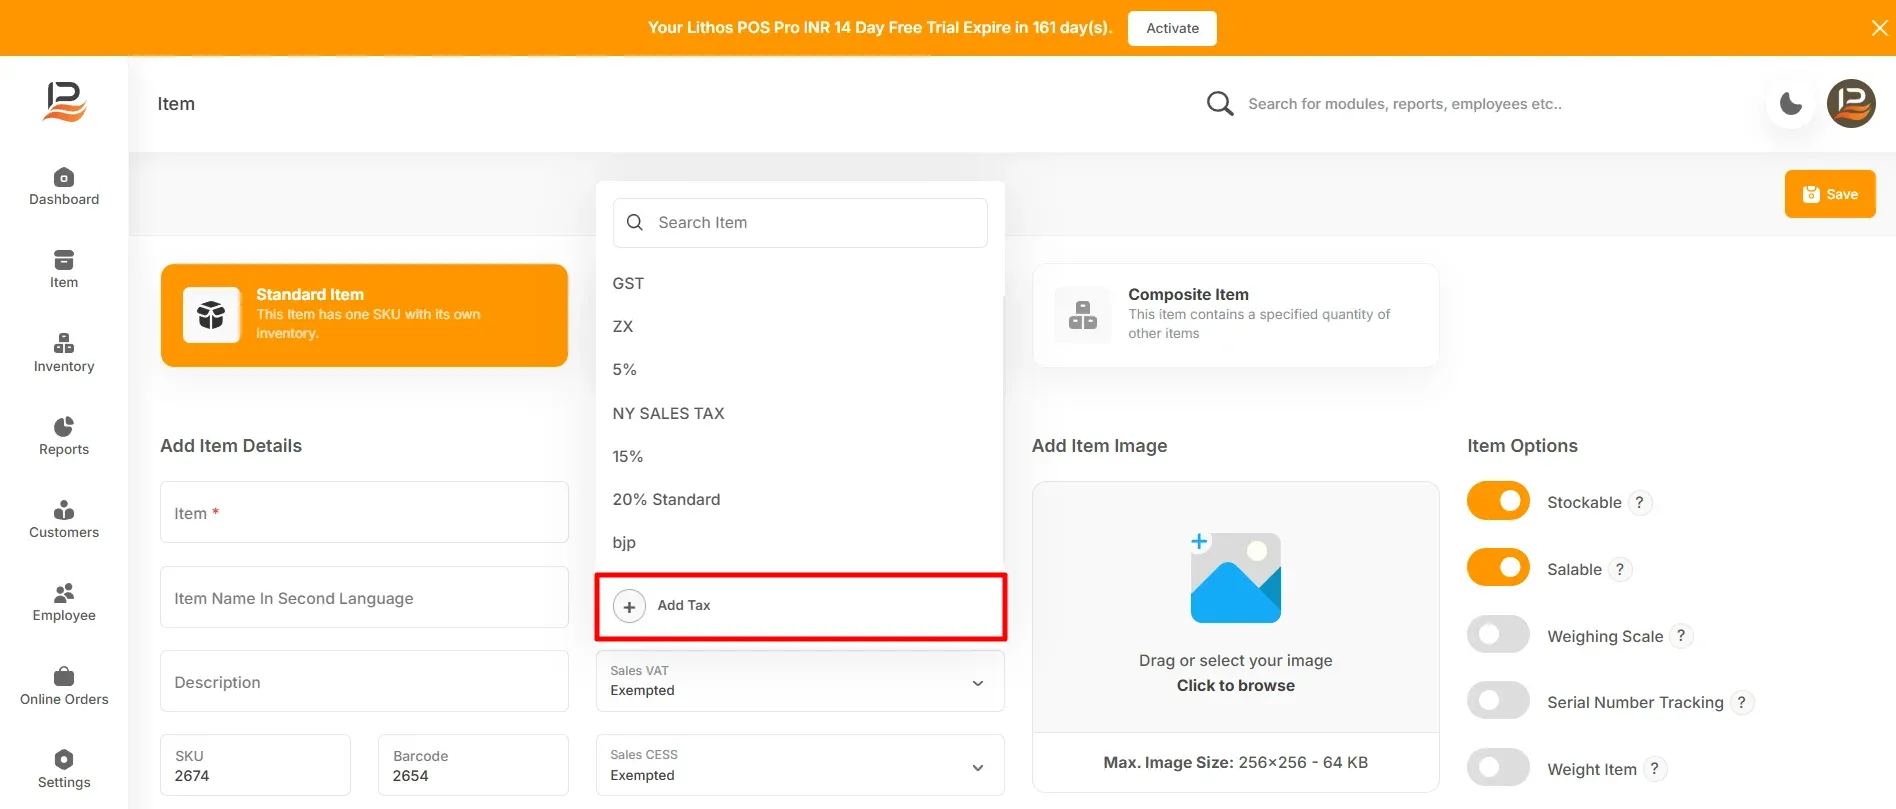
Task: Switch to dark mode moon icon
Action: (1791, 104)
